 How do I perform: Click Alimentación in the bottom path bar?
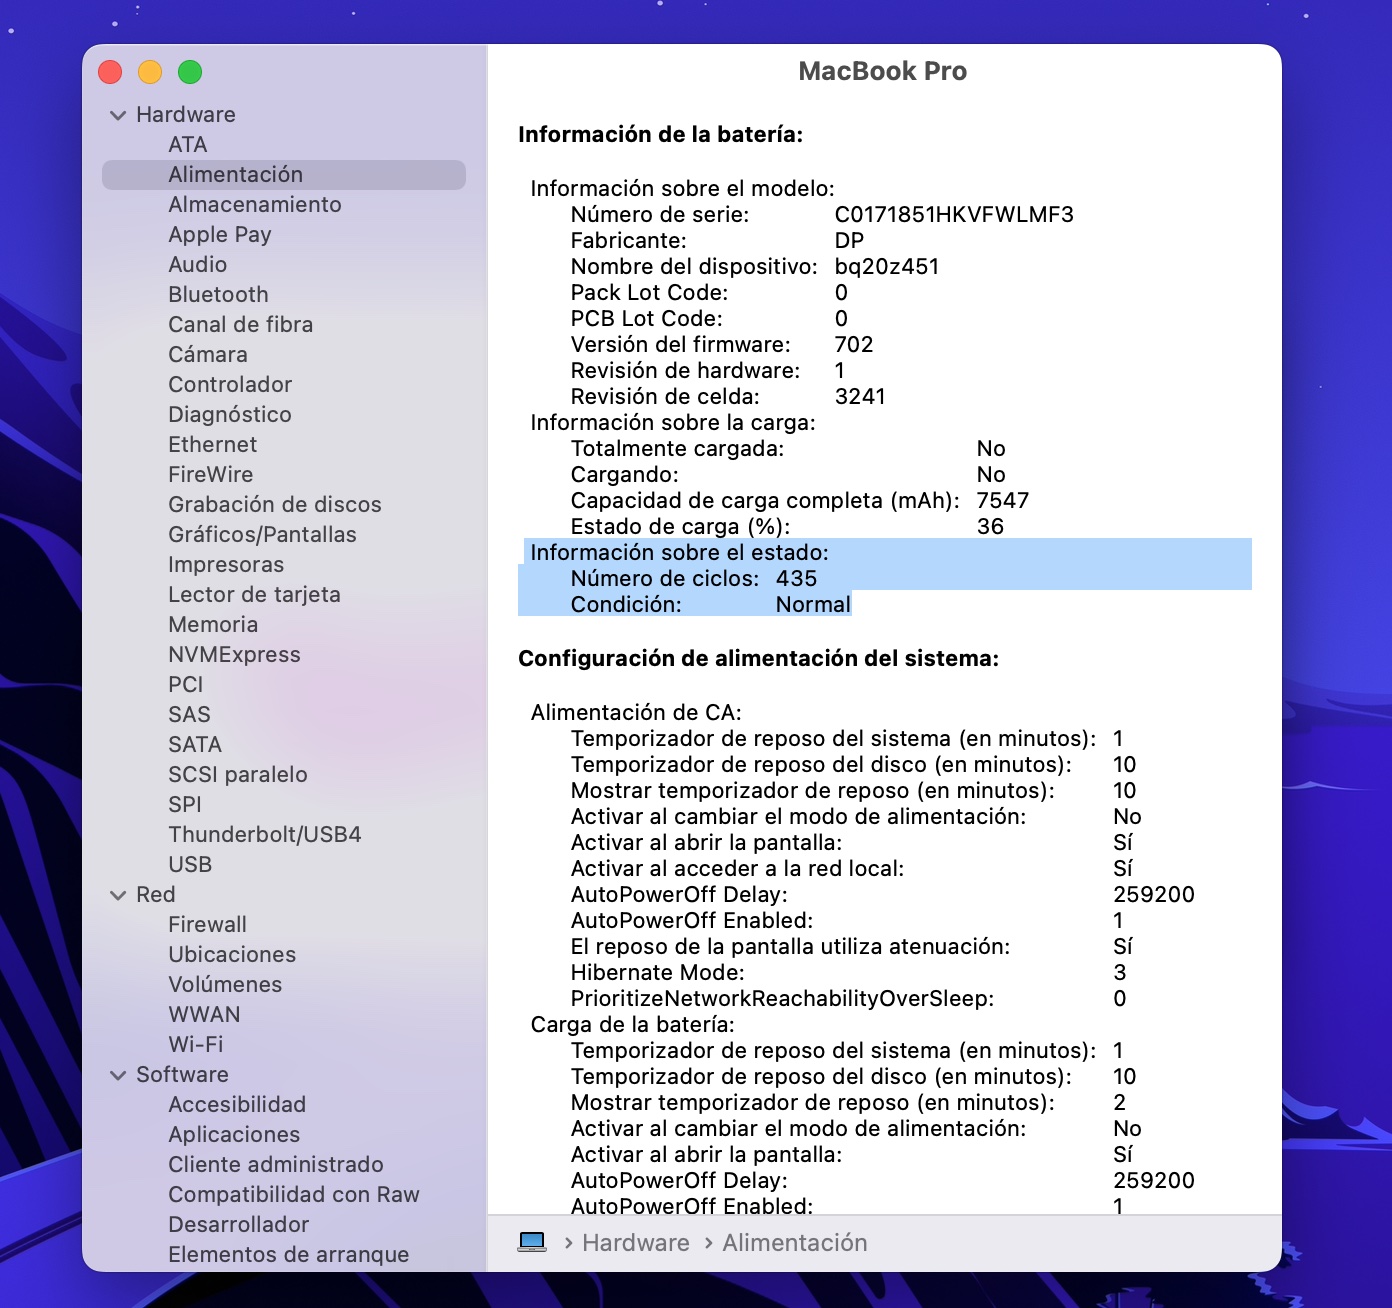(794, 1243)
